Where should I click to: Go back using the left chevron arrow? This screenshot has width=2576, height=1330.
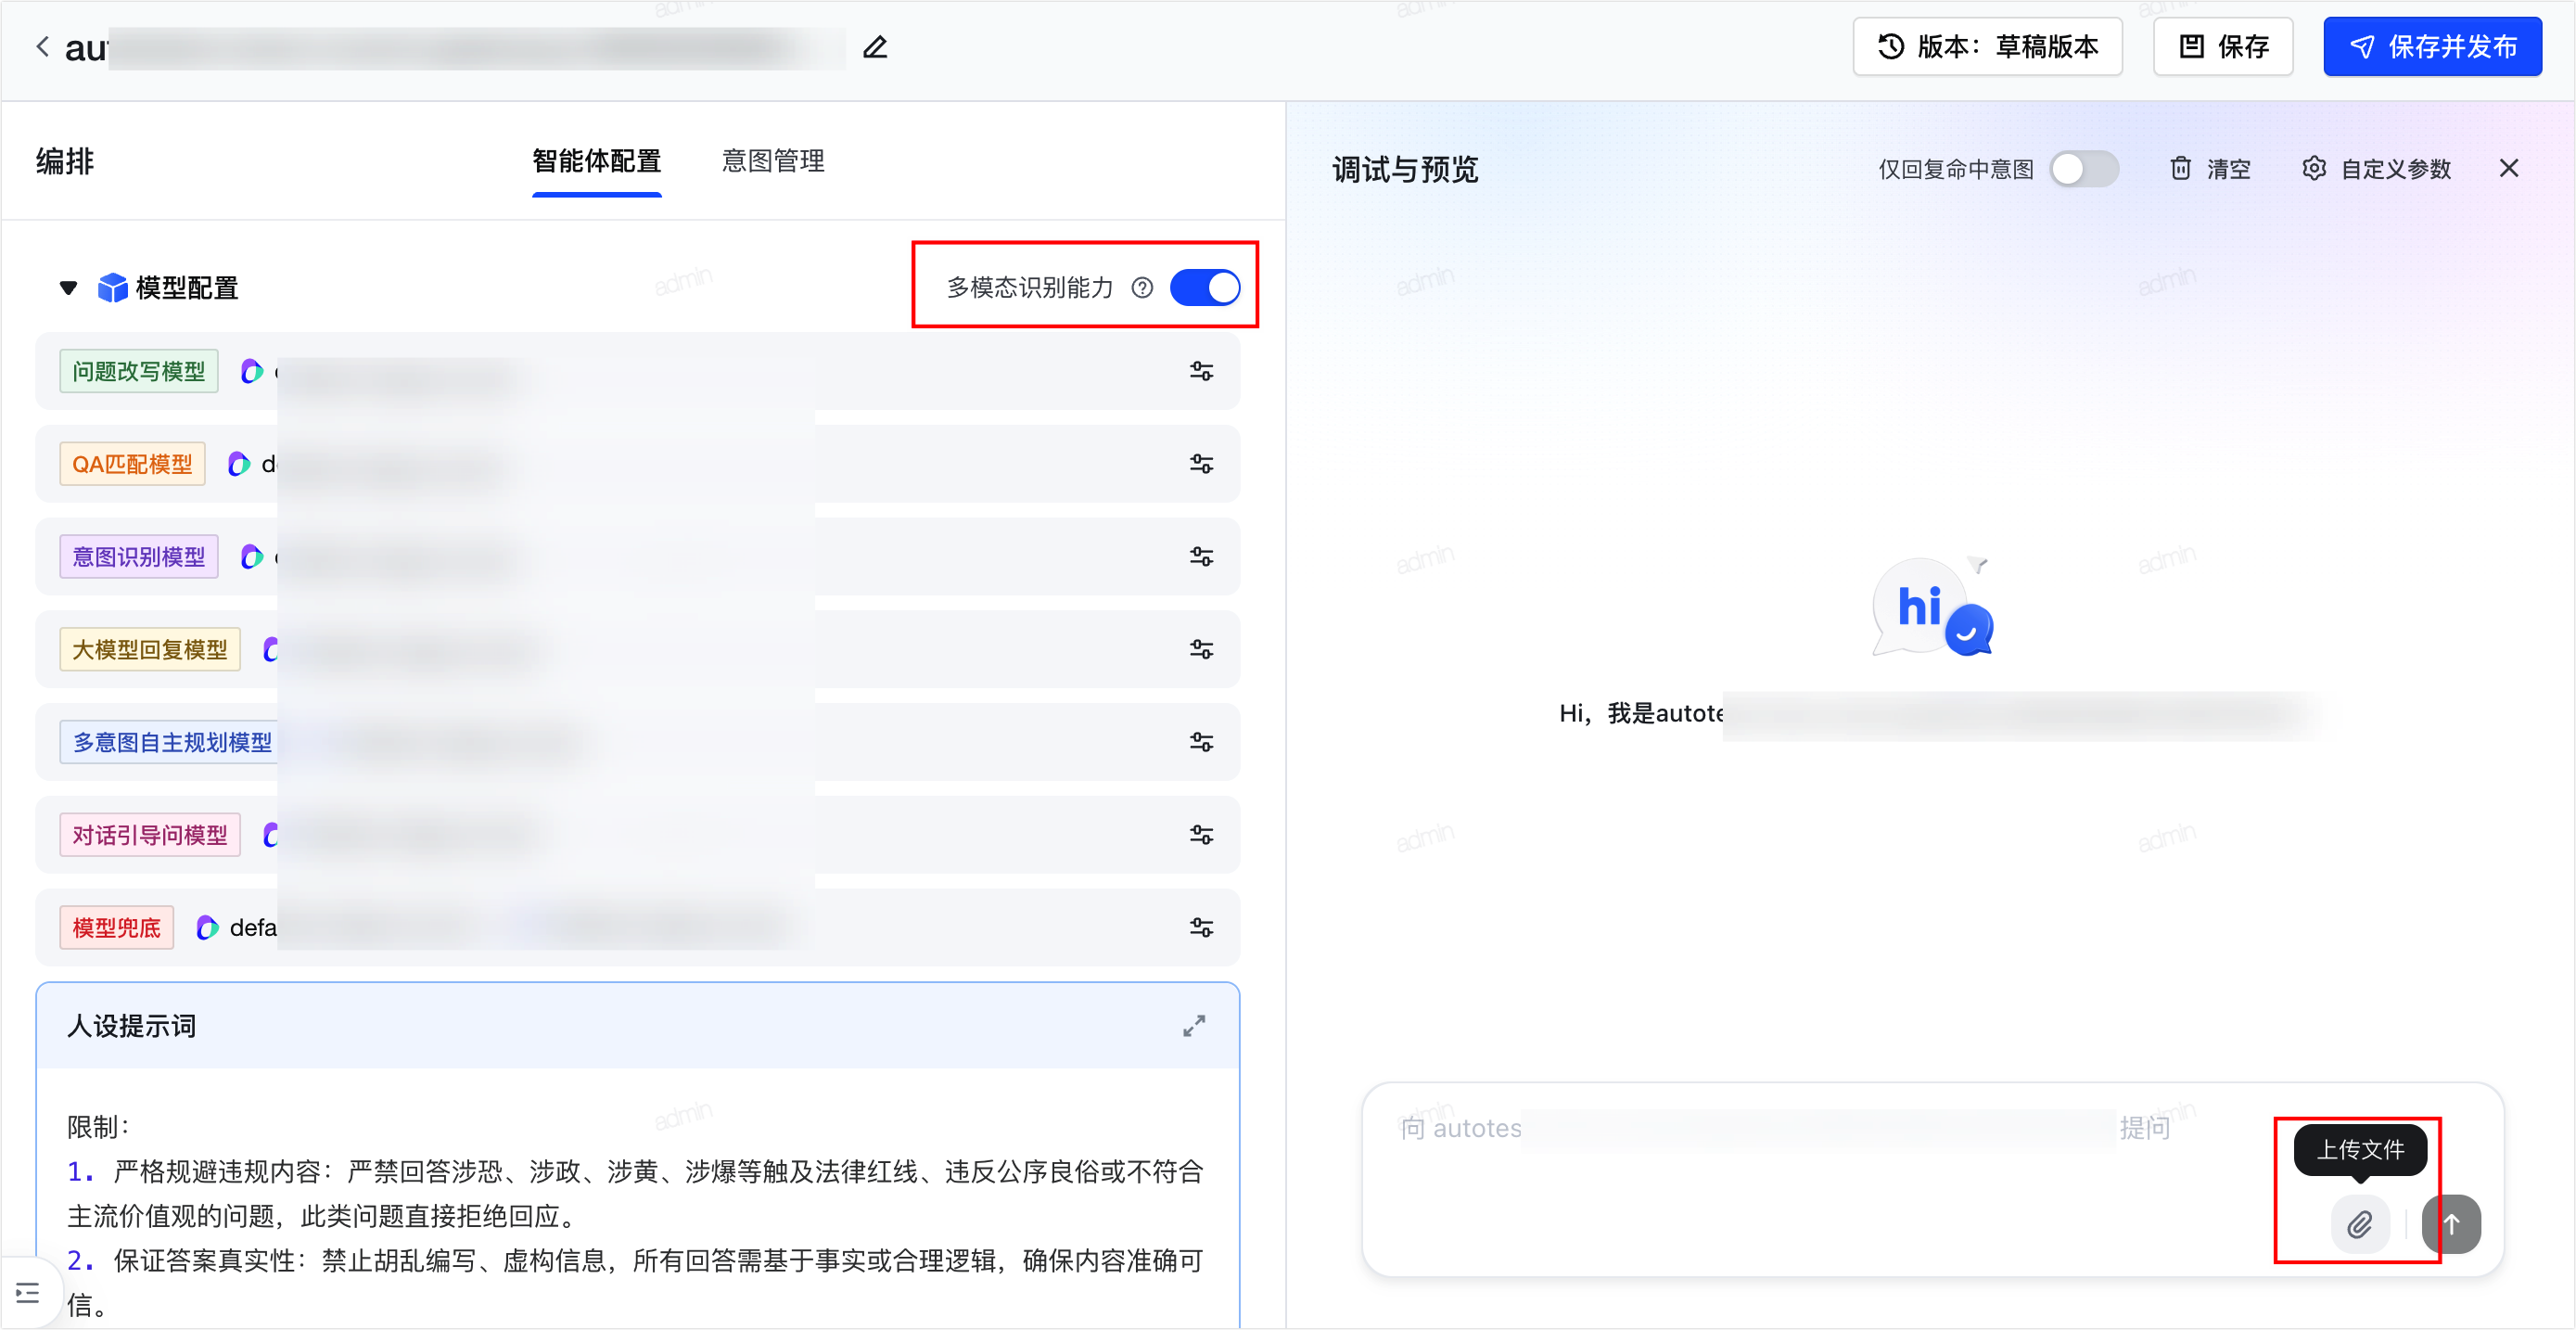tap(42, 47)
